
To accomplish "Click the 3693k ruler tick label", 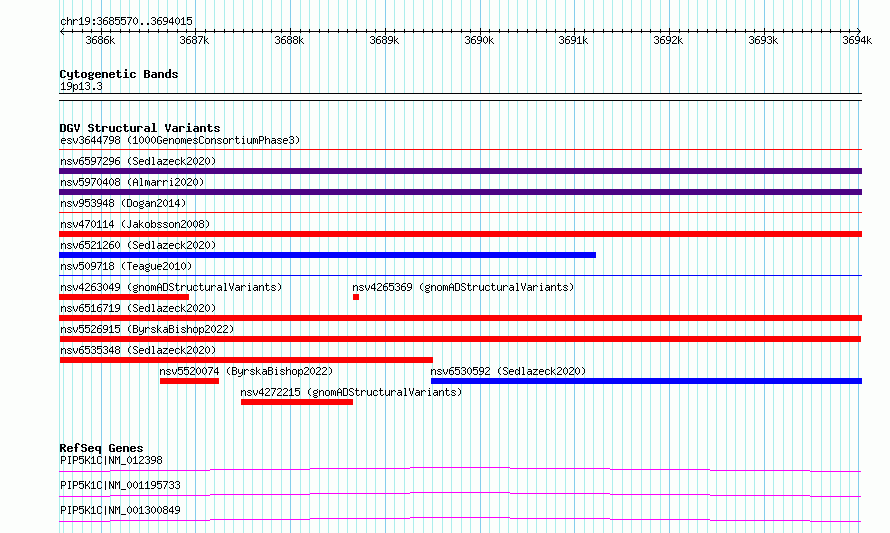I will (763, 40).
